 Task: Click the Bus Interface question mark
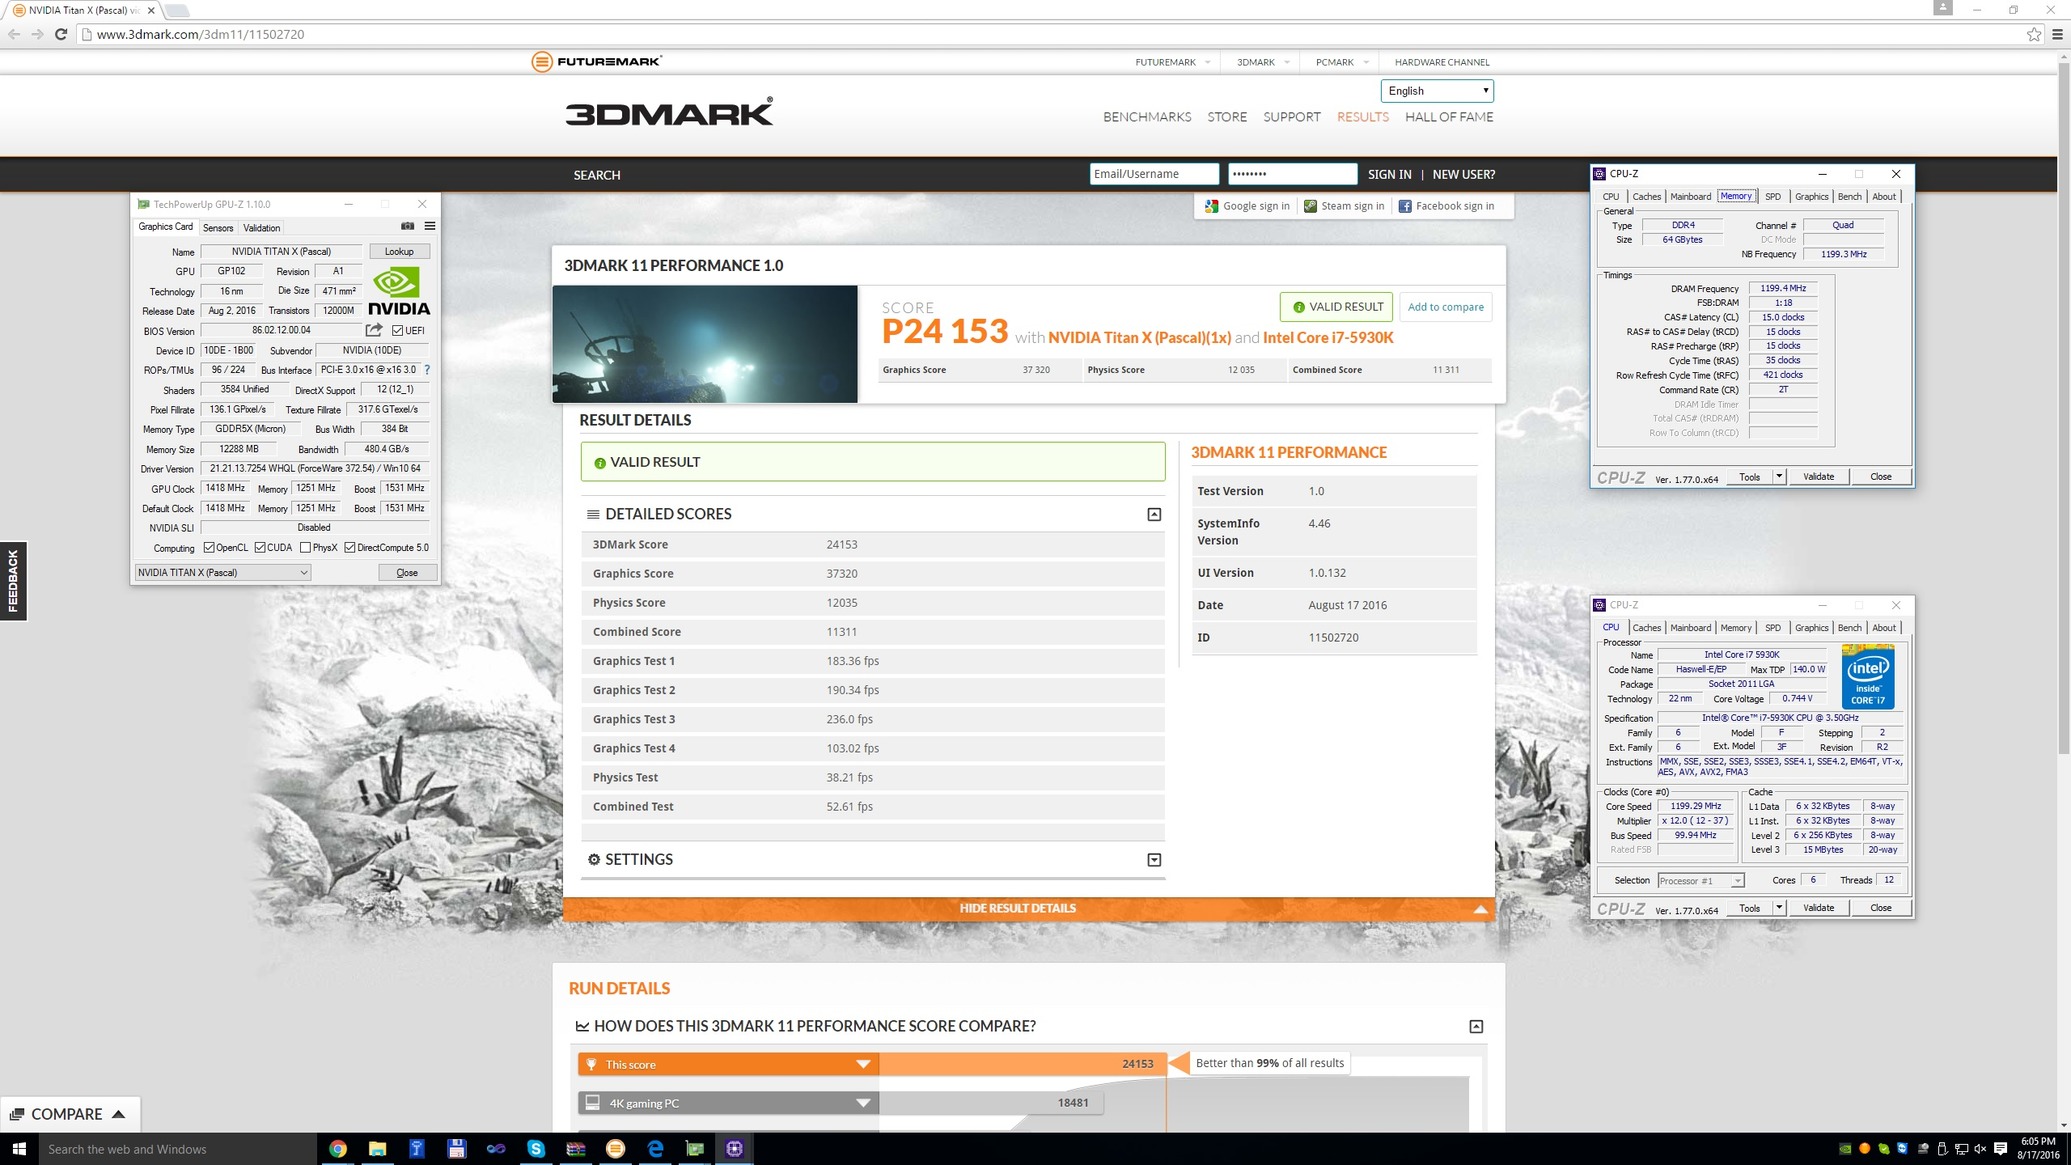427,370
